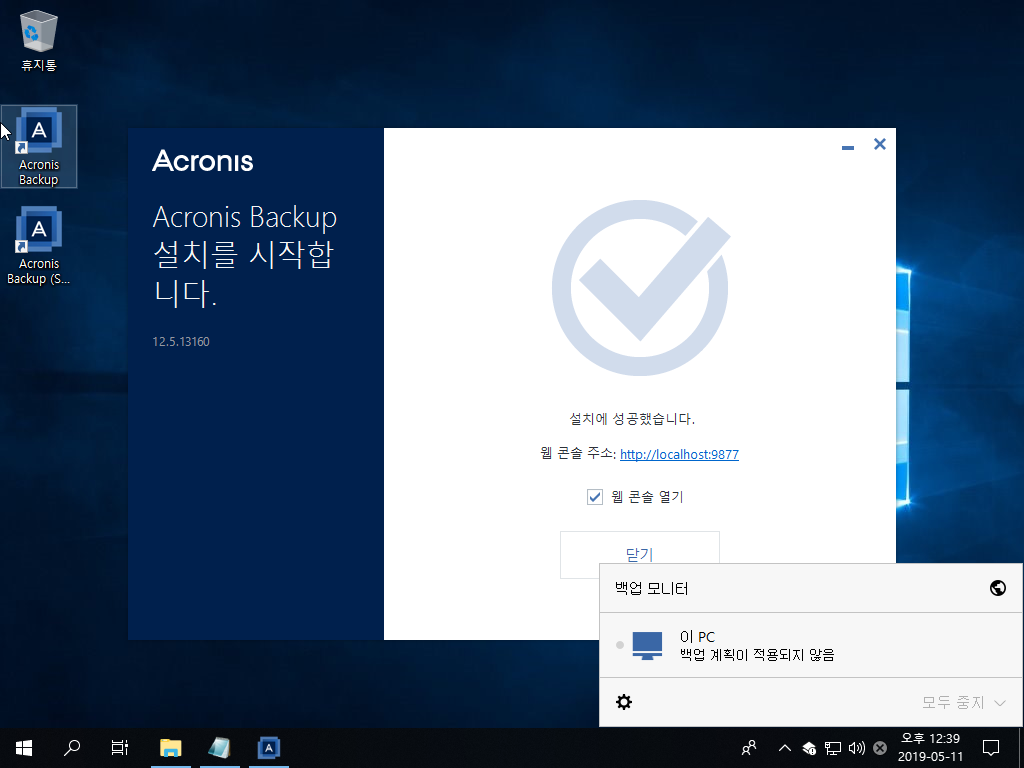The image size is (1024, 768).
Task: Select the Acronis Backup (S... desktop shortcut
Action: tap(39, 246)
